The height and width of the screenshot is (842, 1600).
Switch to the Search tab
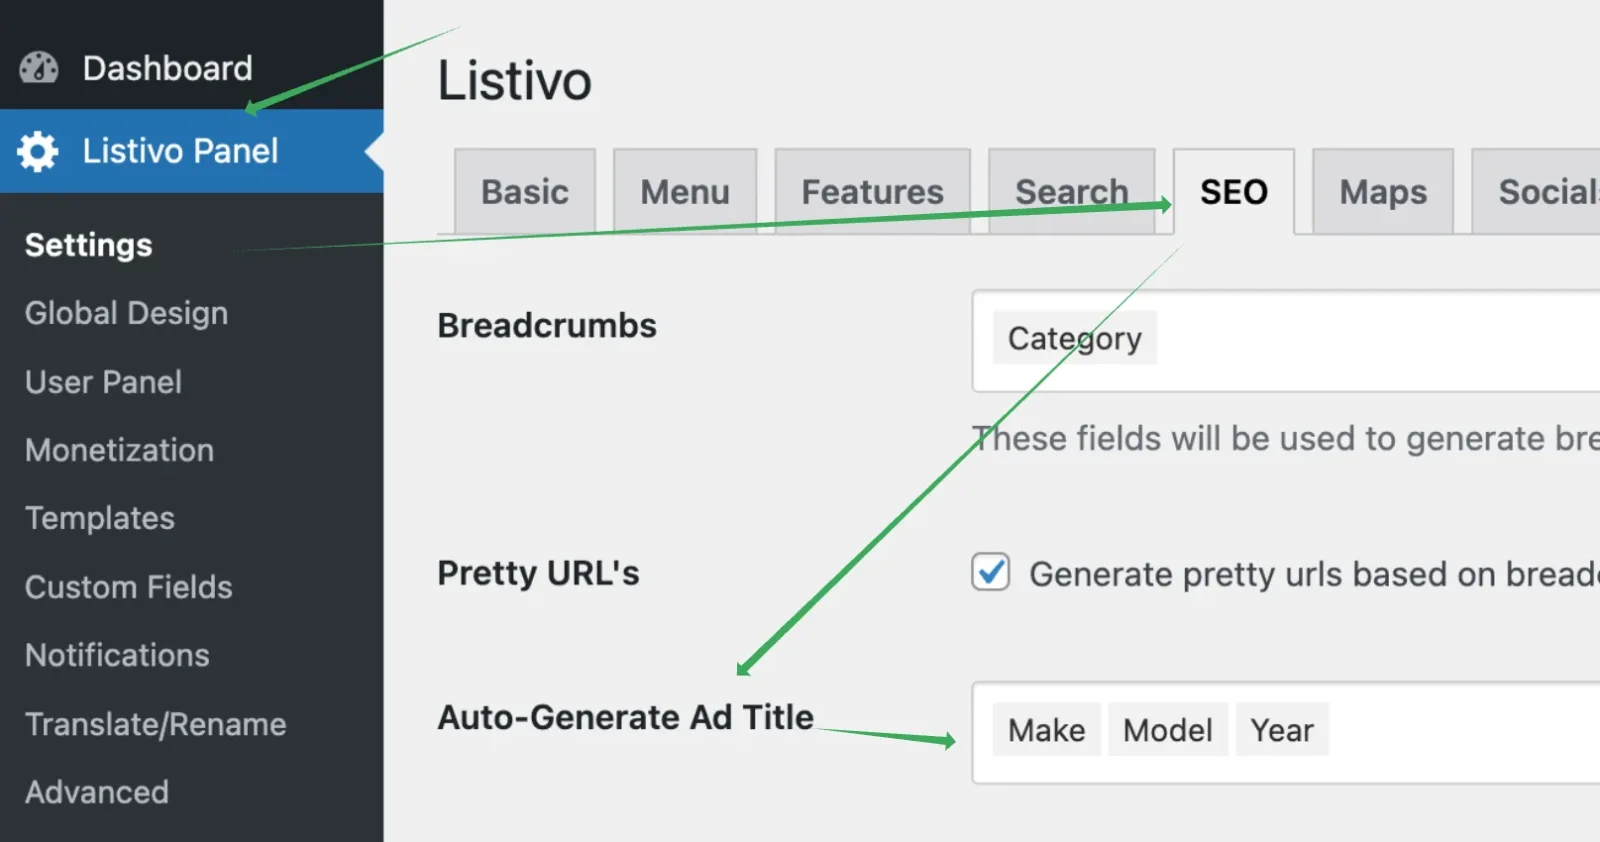1072,192
